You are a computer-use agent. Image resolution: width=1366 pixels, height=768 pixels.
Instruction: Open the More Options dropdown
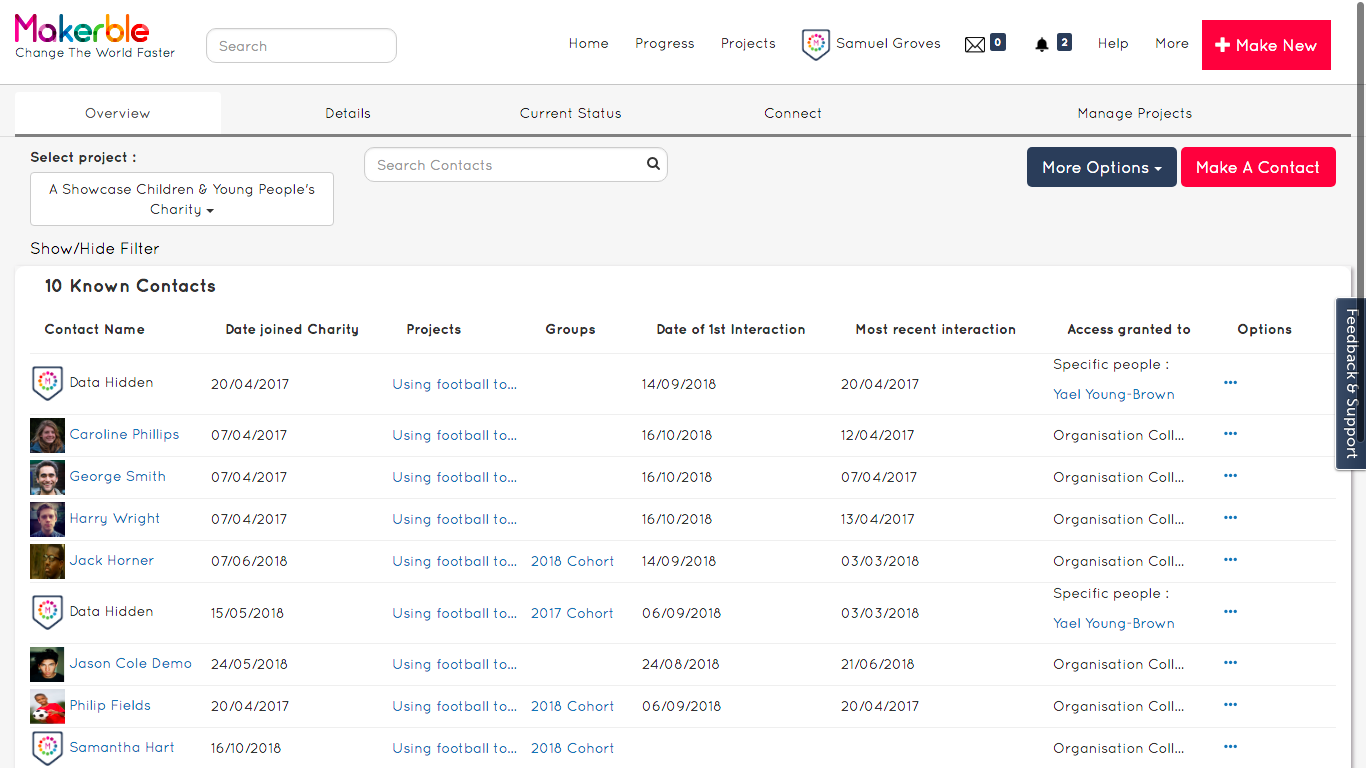1102,167
